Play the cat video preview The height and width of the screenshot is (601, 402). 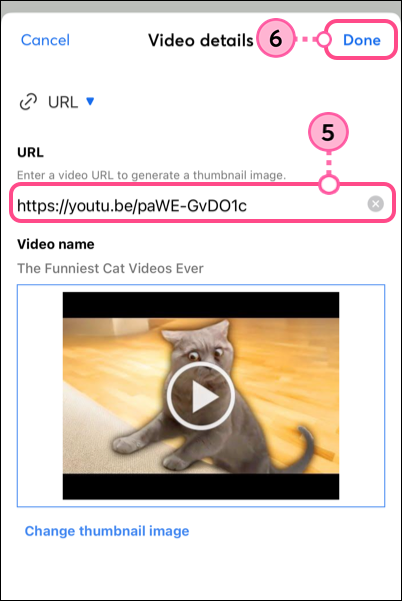(x=200, y=395)
